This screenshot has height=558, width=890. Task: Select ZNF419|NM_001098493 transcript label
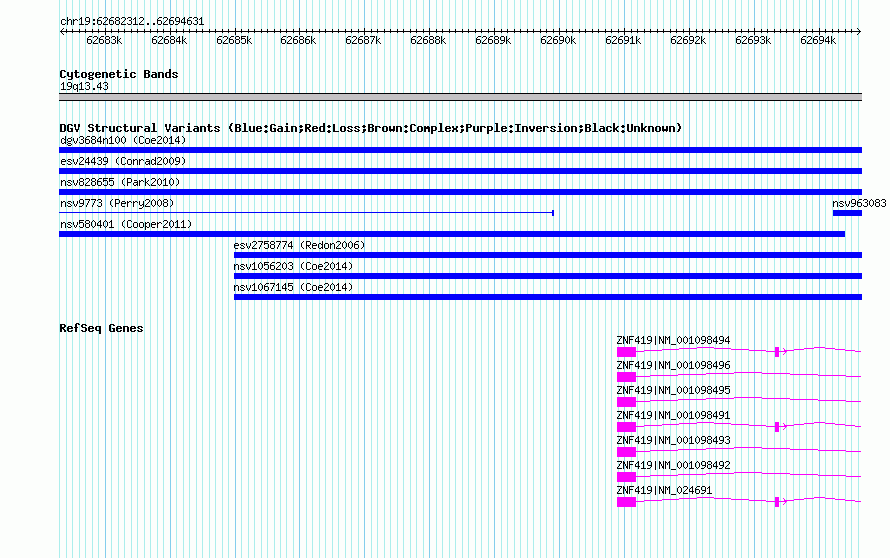click(673, 440)
